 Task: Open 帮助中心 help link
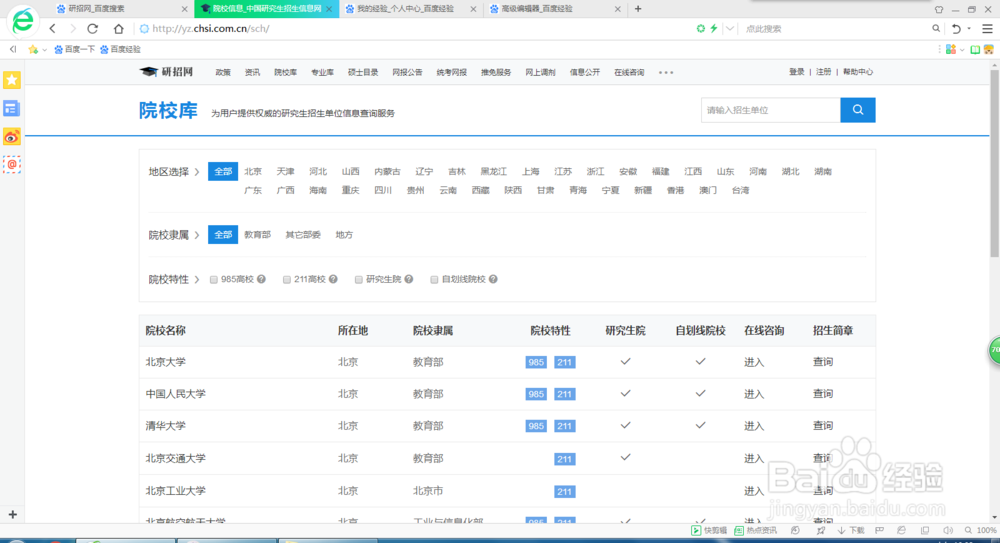click(858, 72)
